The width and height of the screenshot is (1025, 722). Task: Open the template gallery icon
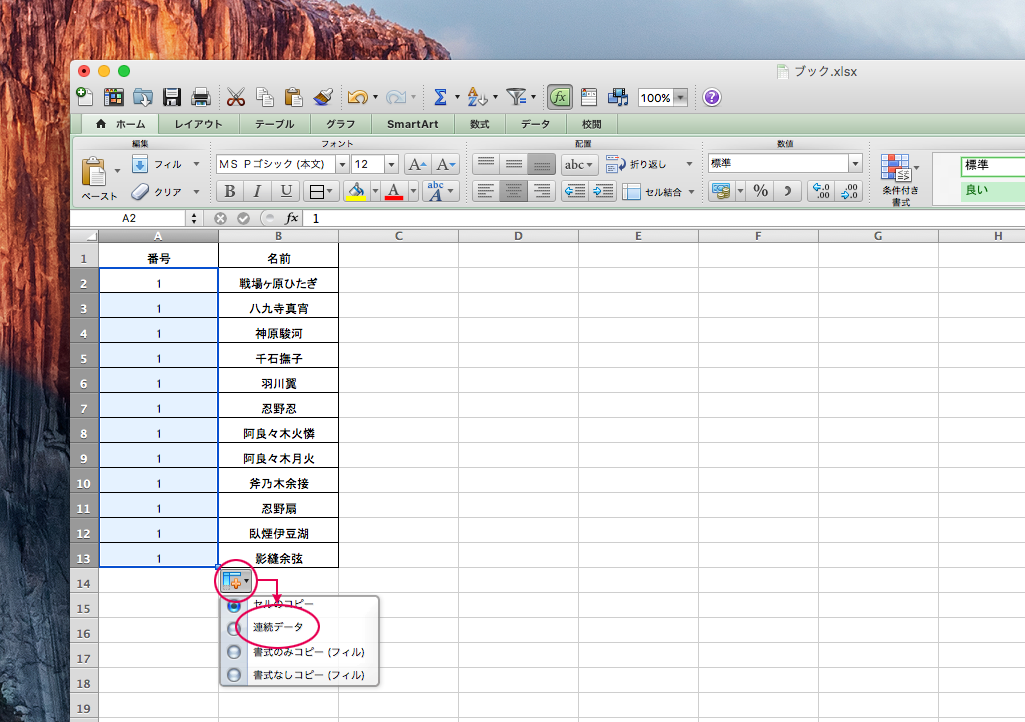click(x=114, y=97)
